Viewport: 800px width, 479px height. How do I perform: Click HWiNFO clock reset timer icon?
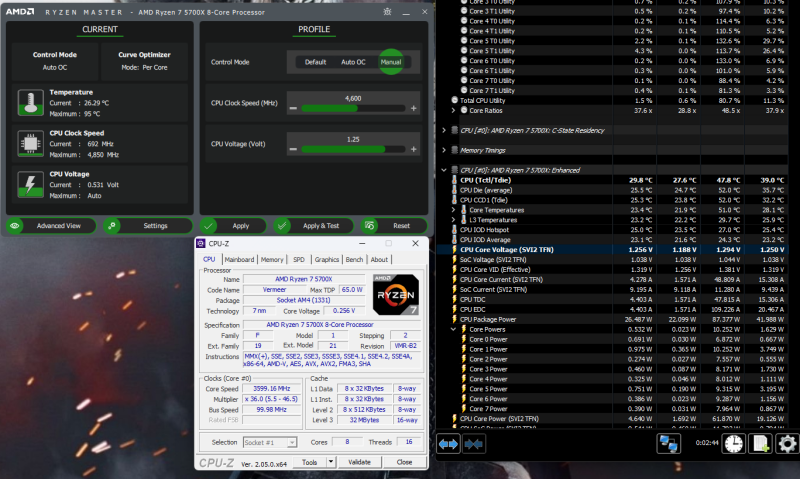click(x=734, y=444)
